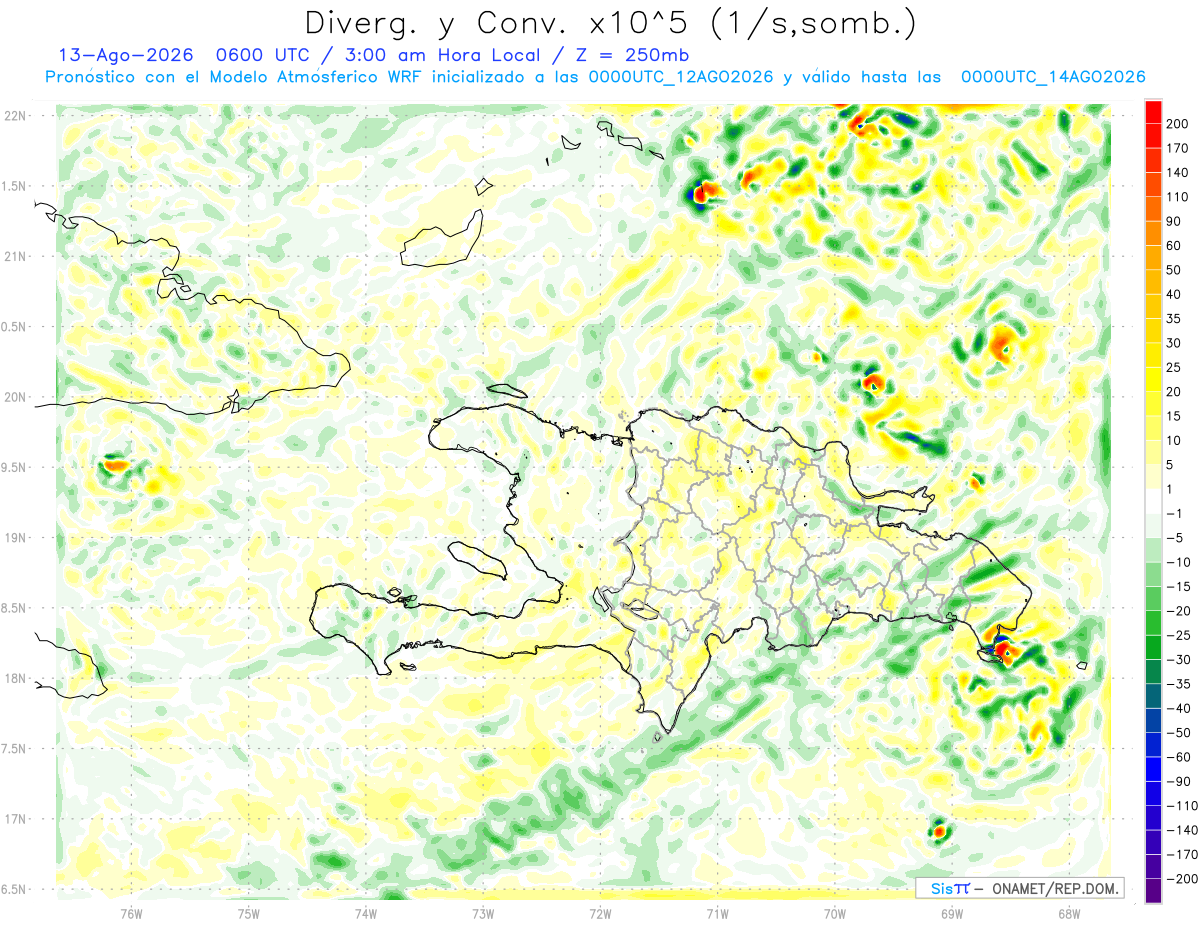The image size is (1200, 927).
Task: Click the 22N latitude axis label
Action: [14, 116]
